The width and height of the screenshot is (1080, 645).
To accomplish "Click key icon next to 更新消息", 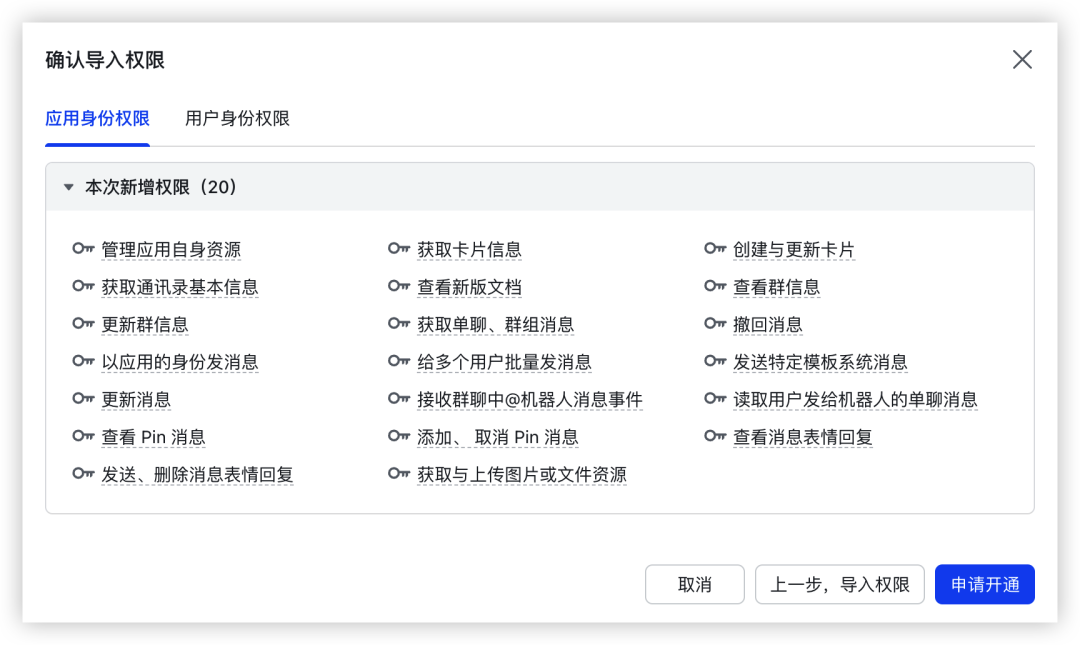I will point(83,399).
